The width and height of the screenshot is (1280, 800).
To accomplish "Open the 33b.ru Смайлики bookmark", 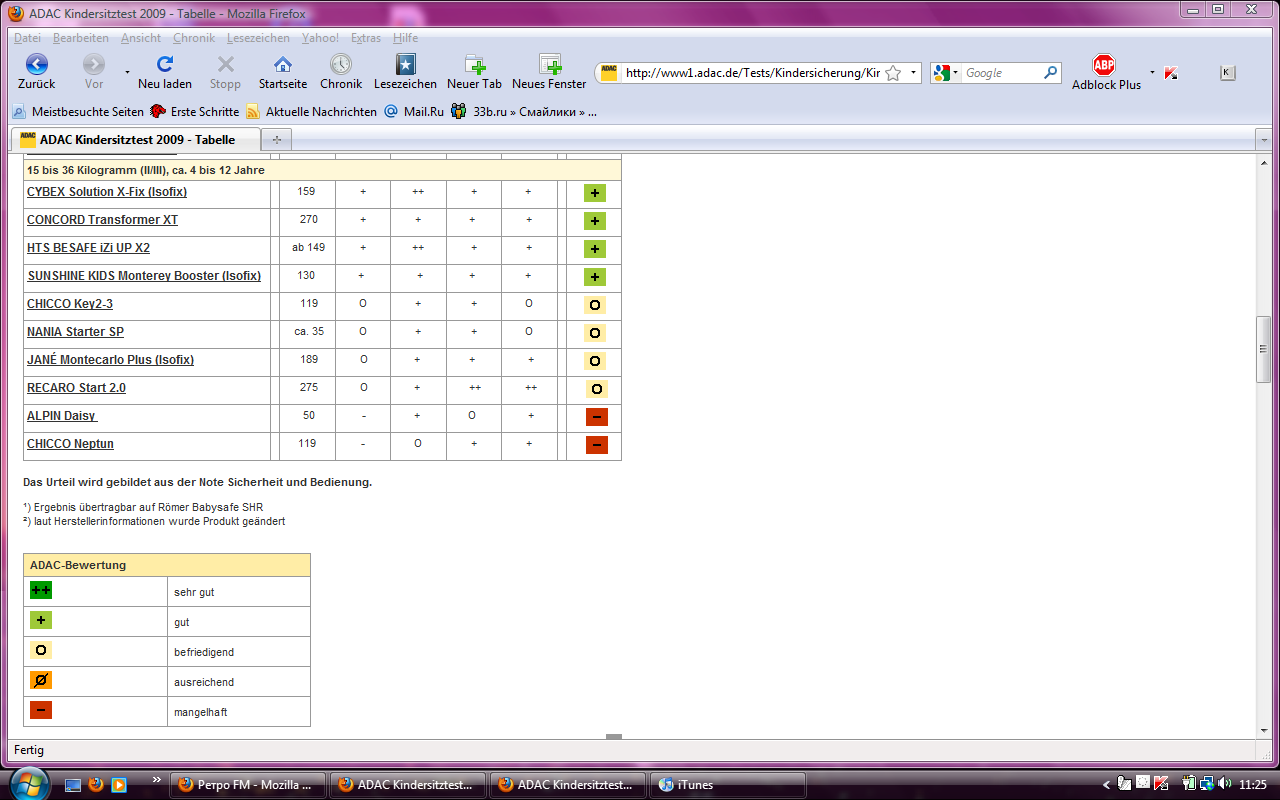I will coord(523,112).
